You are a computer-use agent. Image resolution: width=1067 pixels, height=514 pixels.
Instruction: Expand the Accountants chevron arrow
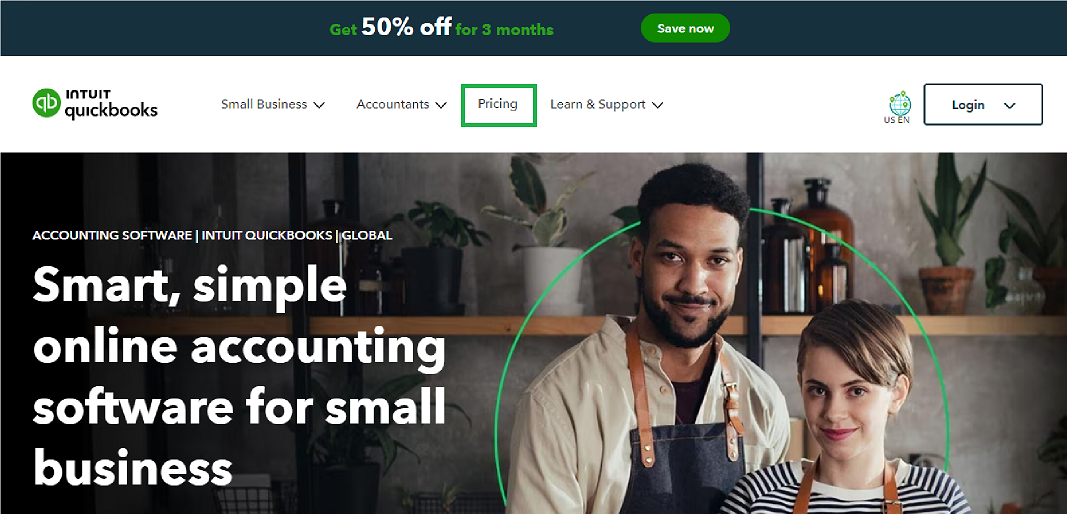click(440, 105)
